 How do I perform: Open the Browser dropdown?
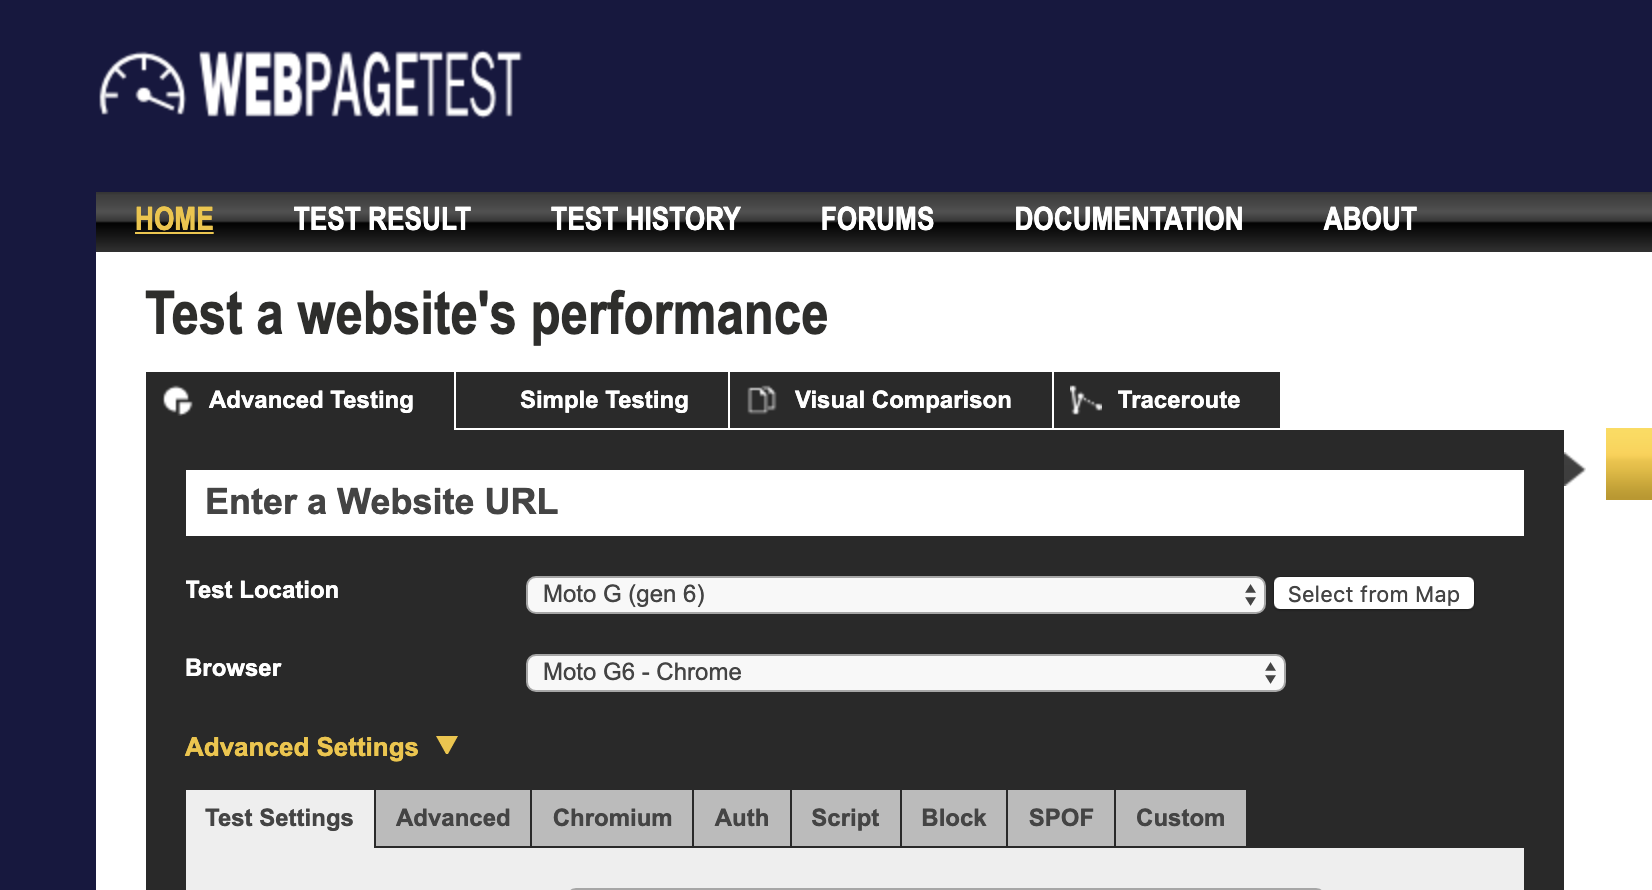(906, 672)
